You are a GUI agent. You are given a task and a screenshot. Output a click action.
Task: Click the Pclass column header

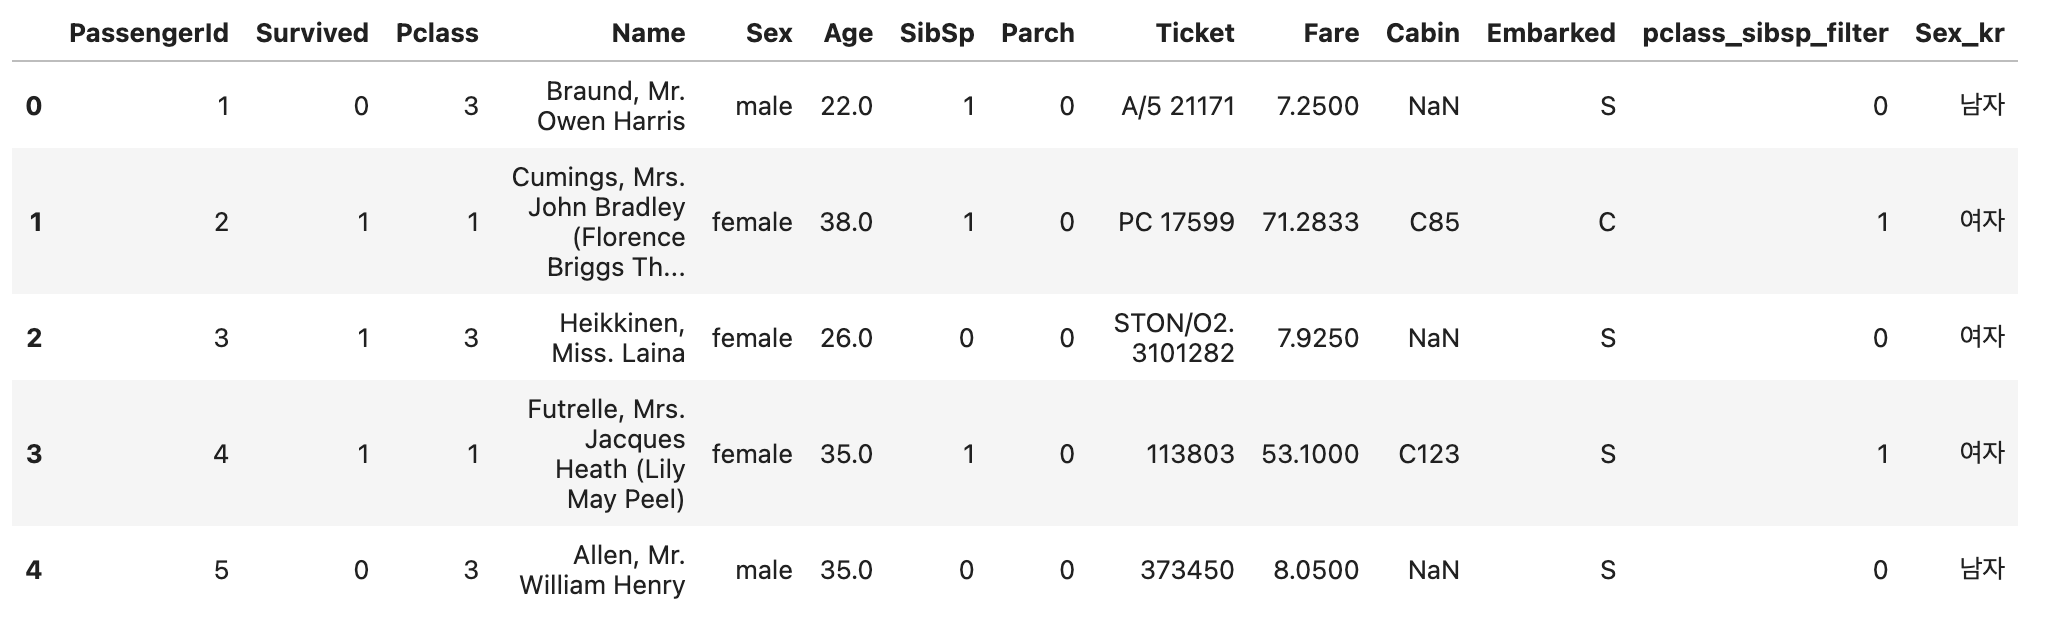437,33
